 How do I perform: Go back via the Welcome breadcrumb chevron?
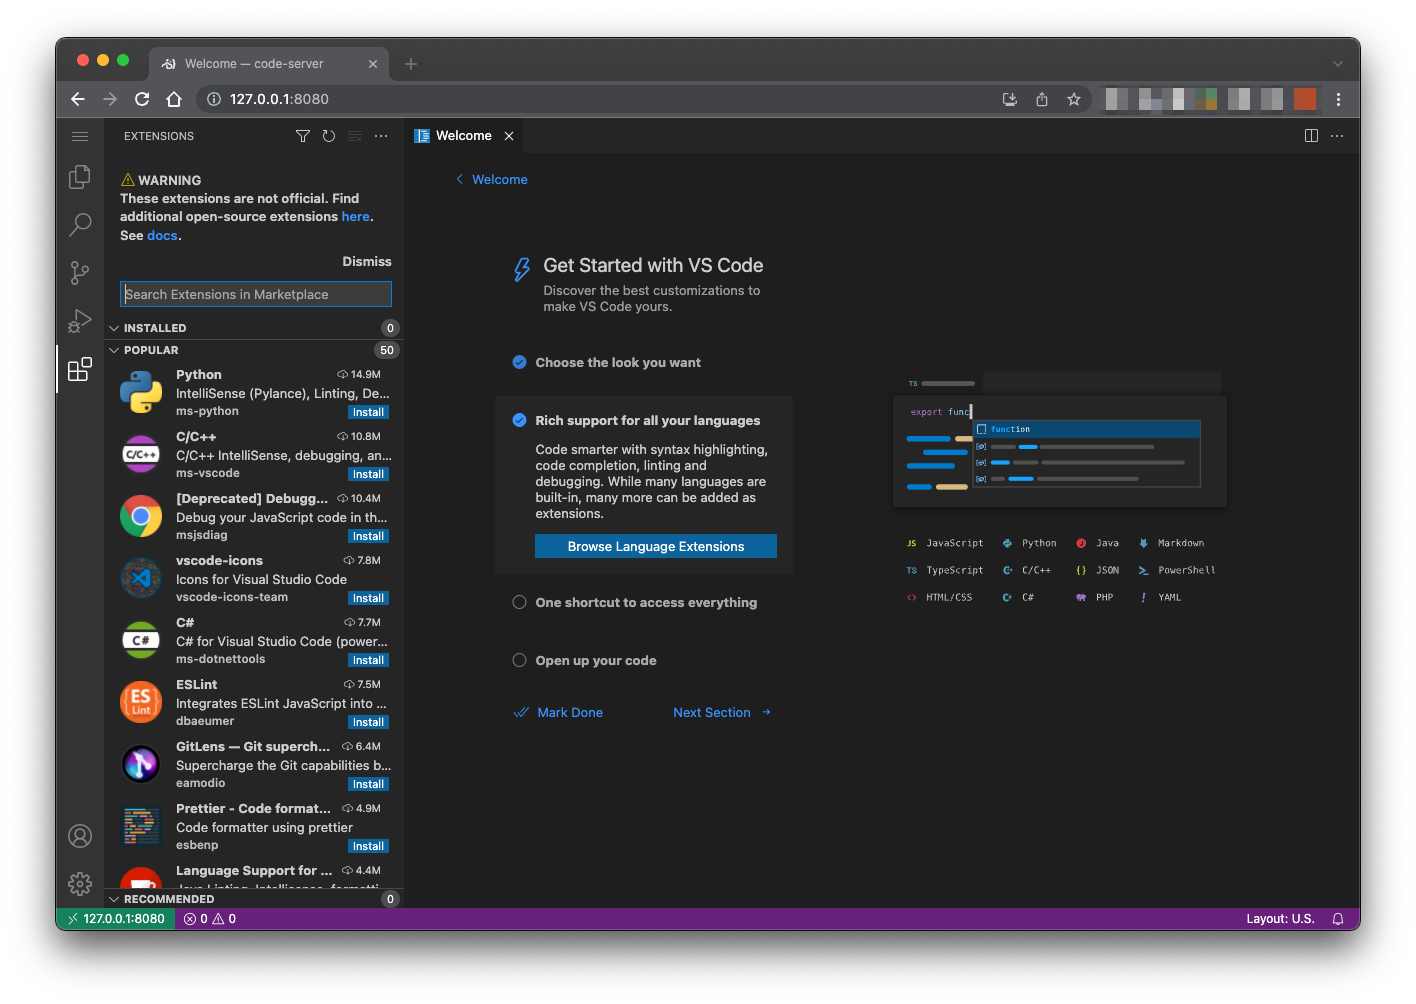[459, 180]
